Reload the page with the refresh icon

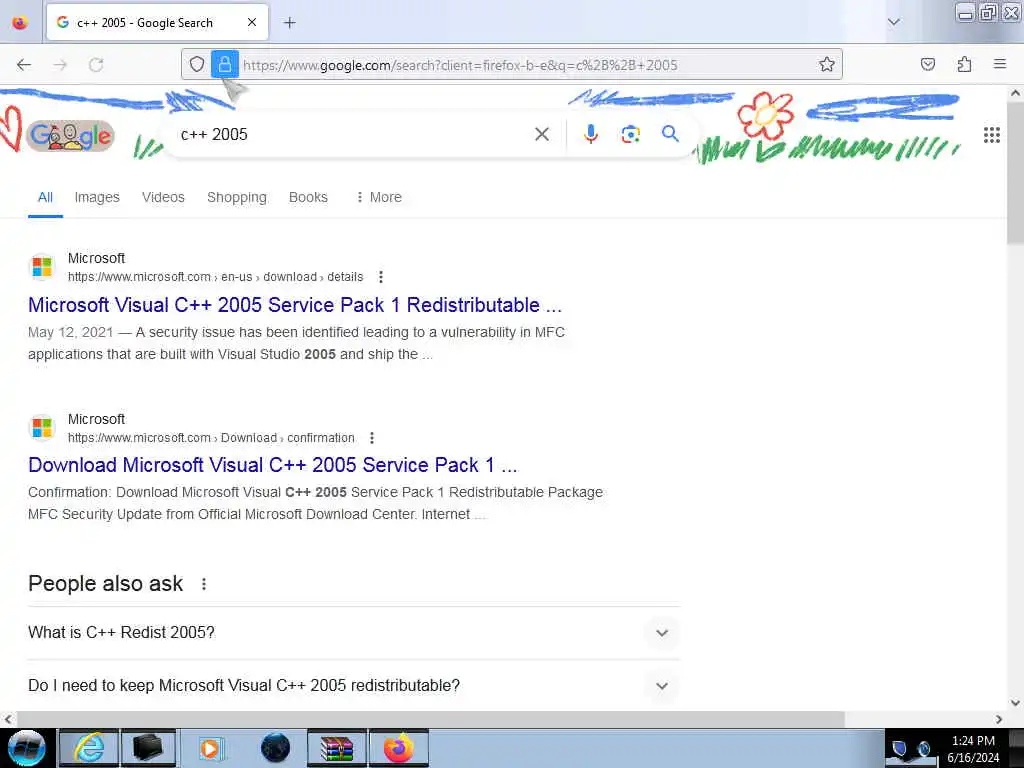pos(96,65)
